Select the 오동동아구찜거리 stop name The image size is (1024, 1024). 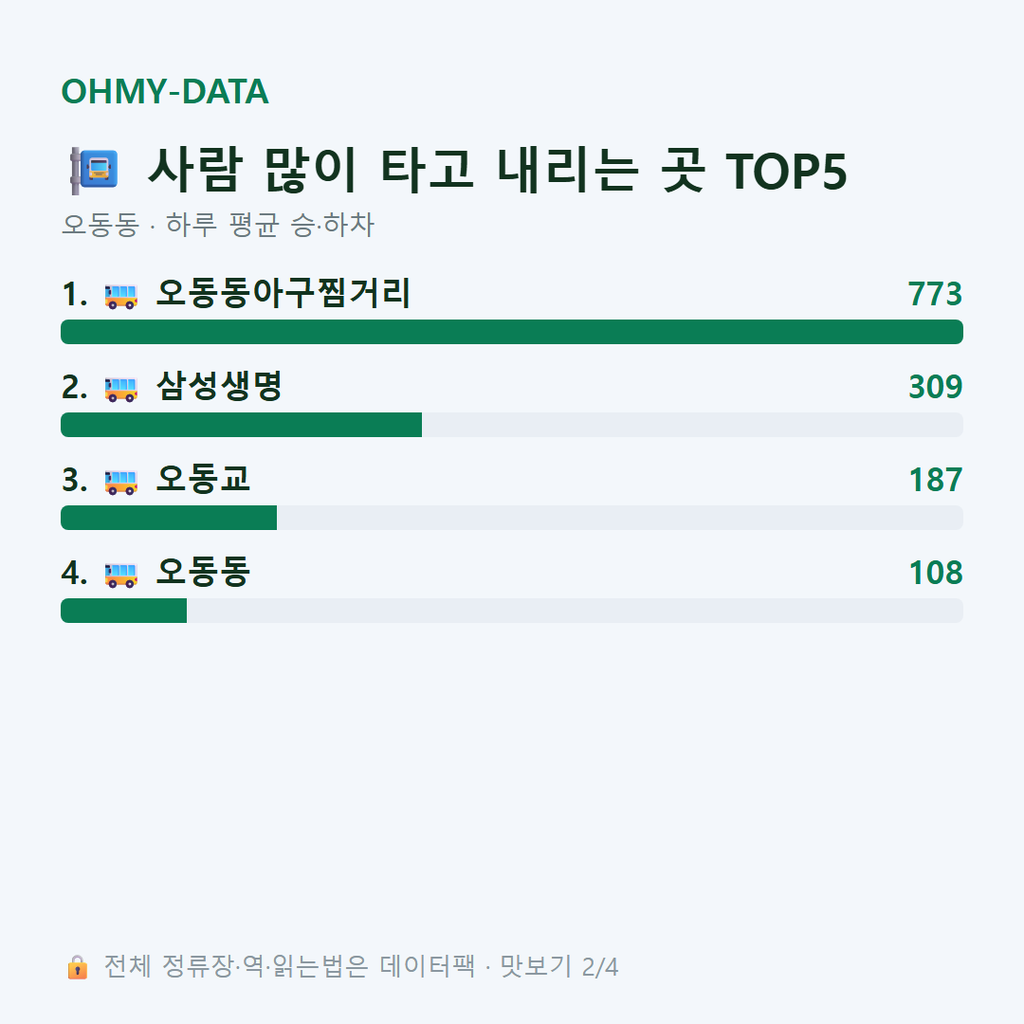[x=283, y=293]
